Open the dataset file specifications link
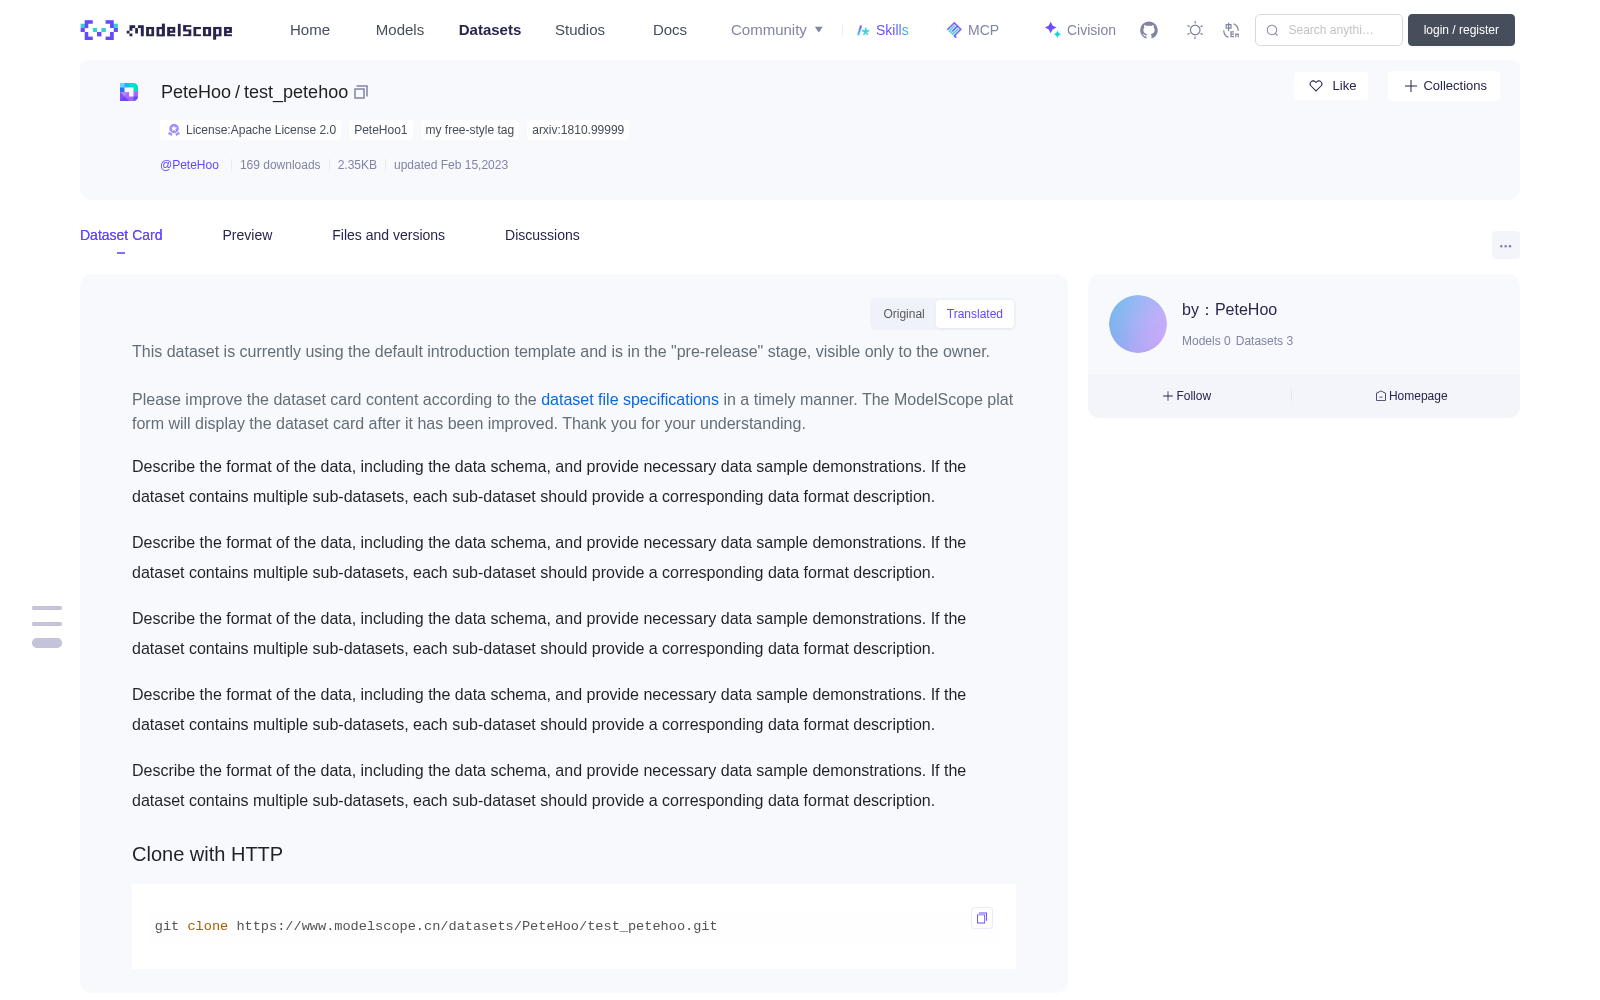The image size is (1600, 1000). click(630, 399)
